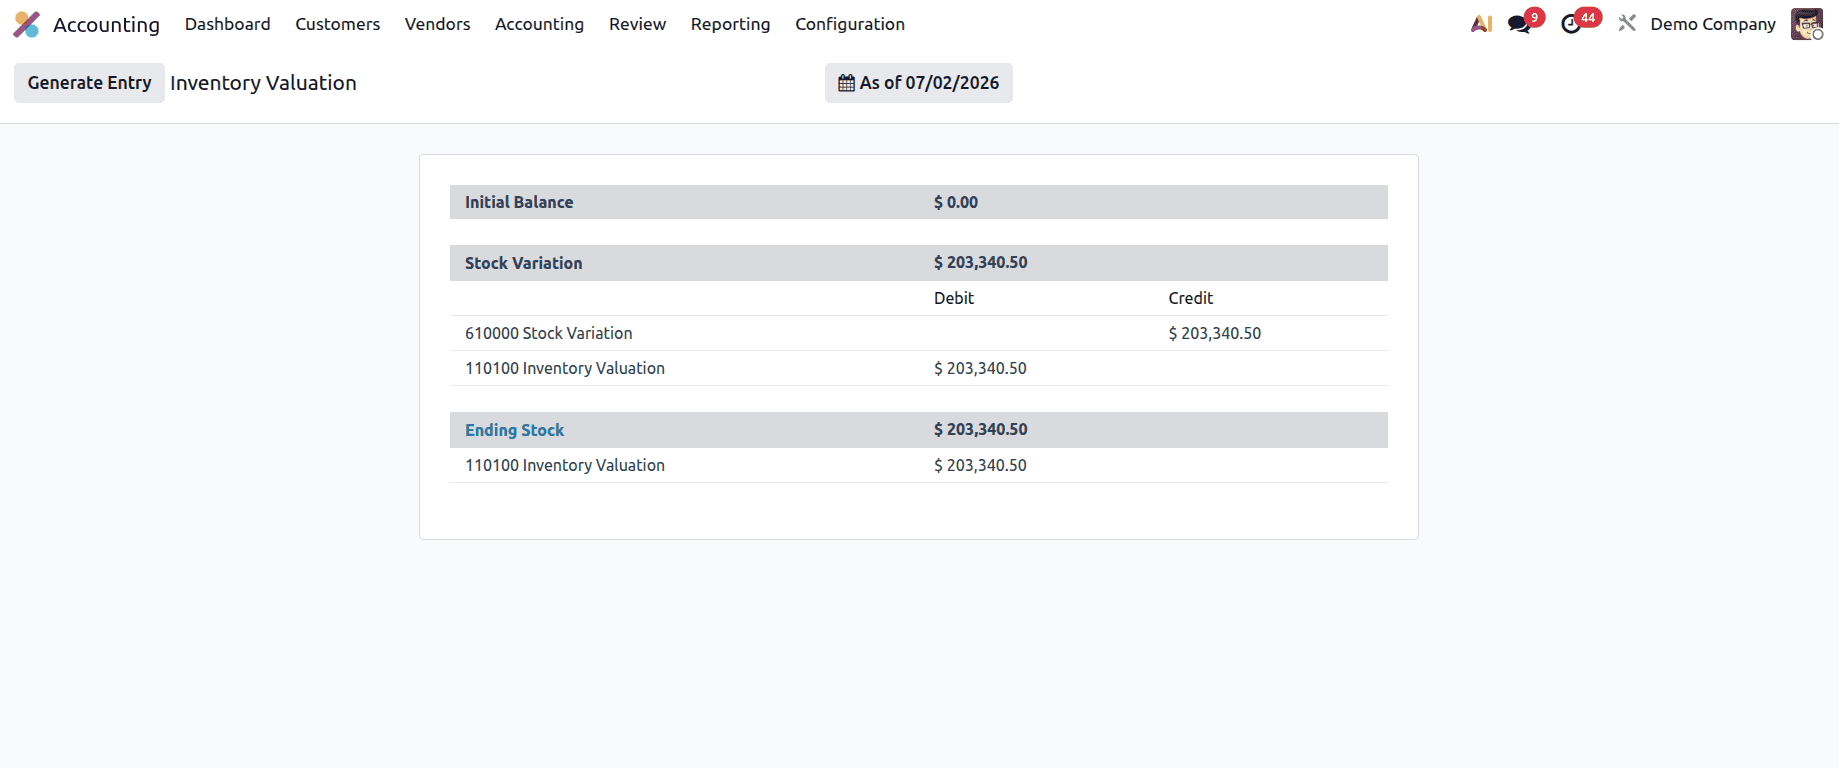Click the Ending Stock total $ 203,340.50
Viewport: 1839px width, 768px height.
click(981, 429)
